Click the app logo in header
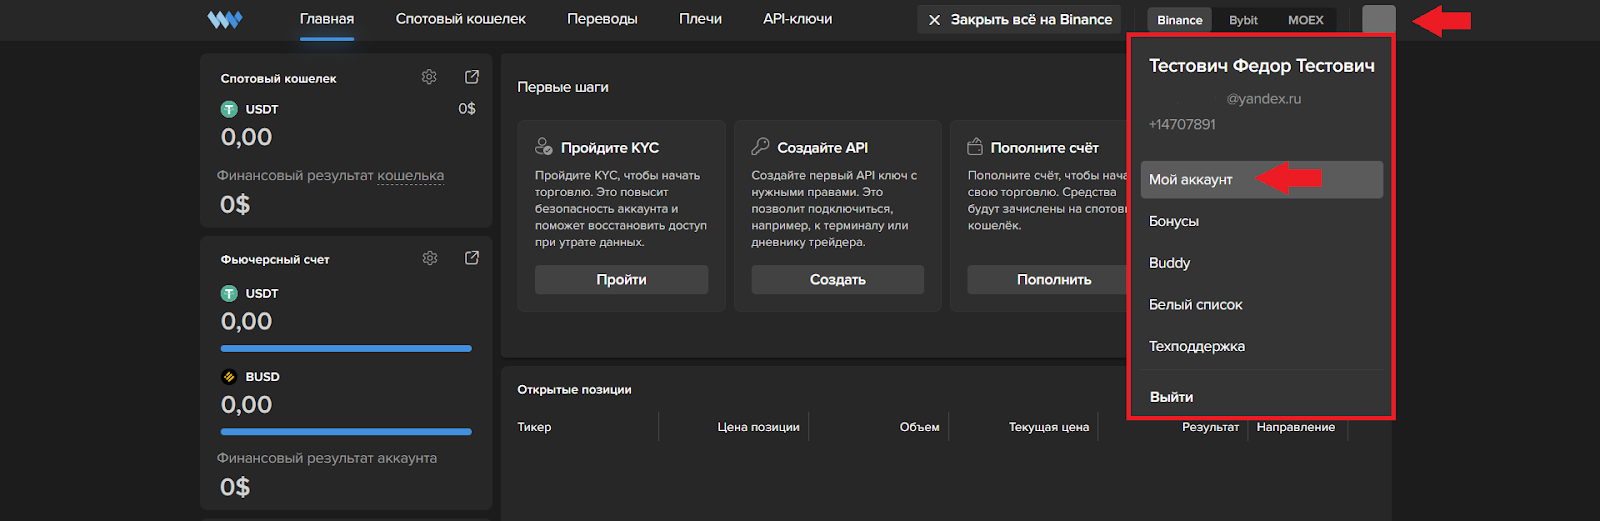This screenshot has width=1600, height=521. click(x=225, y=20)
